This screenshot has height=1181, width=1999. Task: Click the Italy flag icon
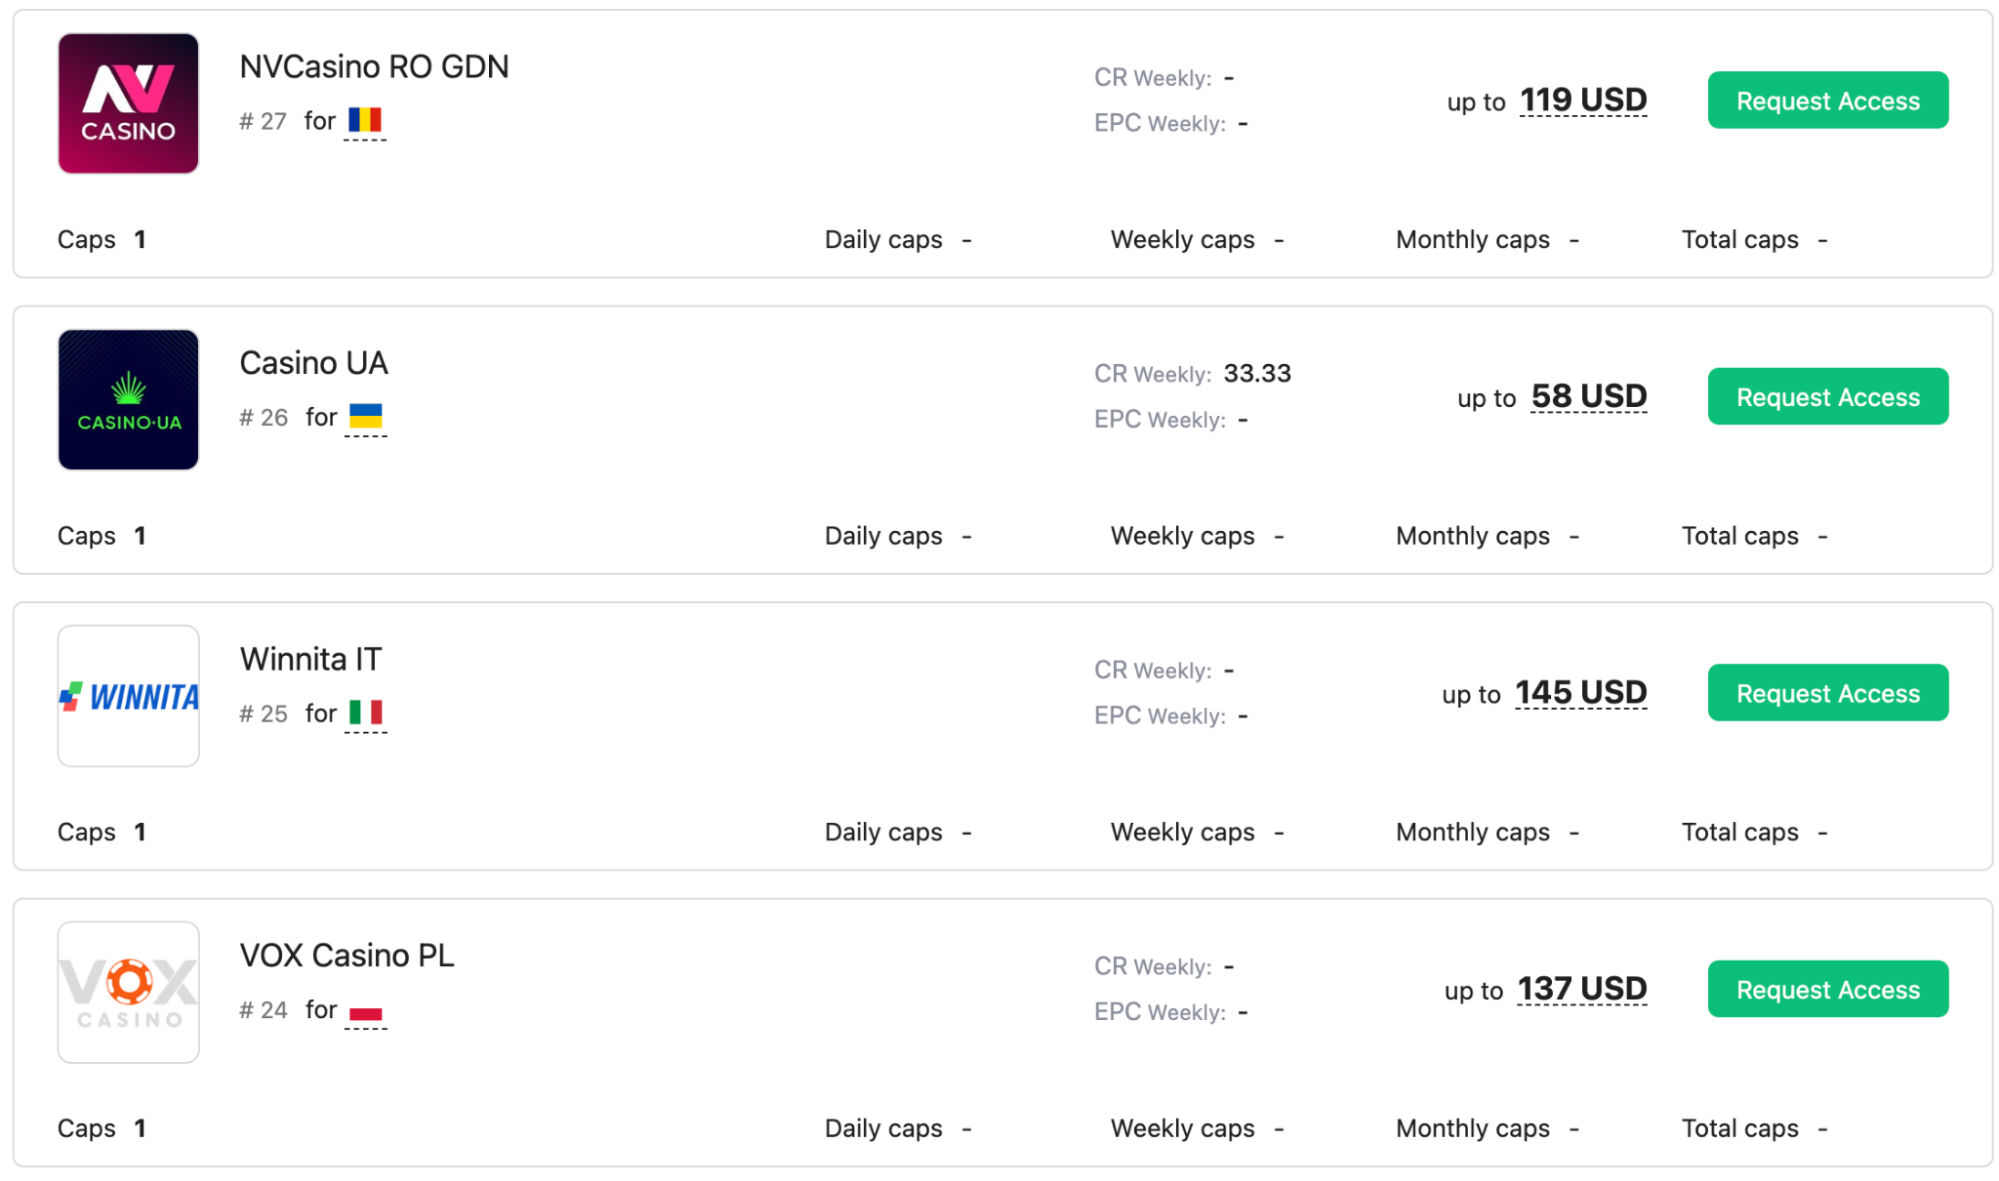pos(365,713)
